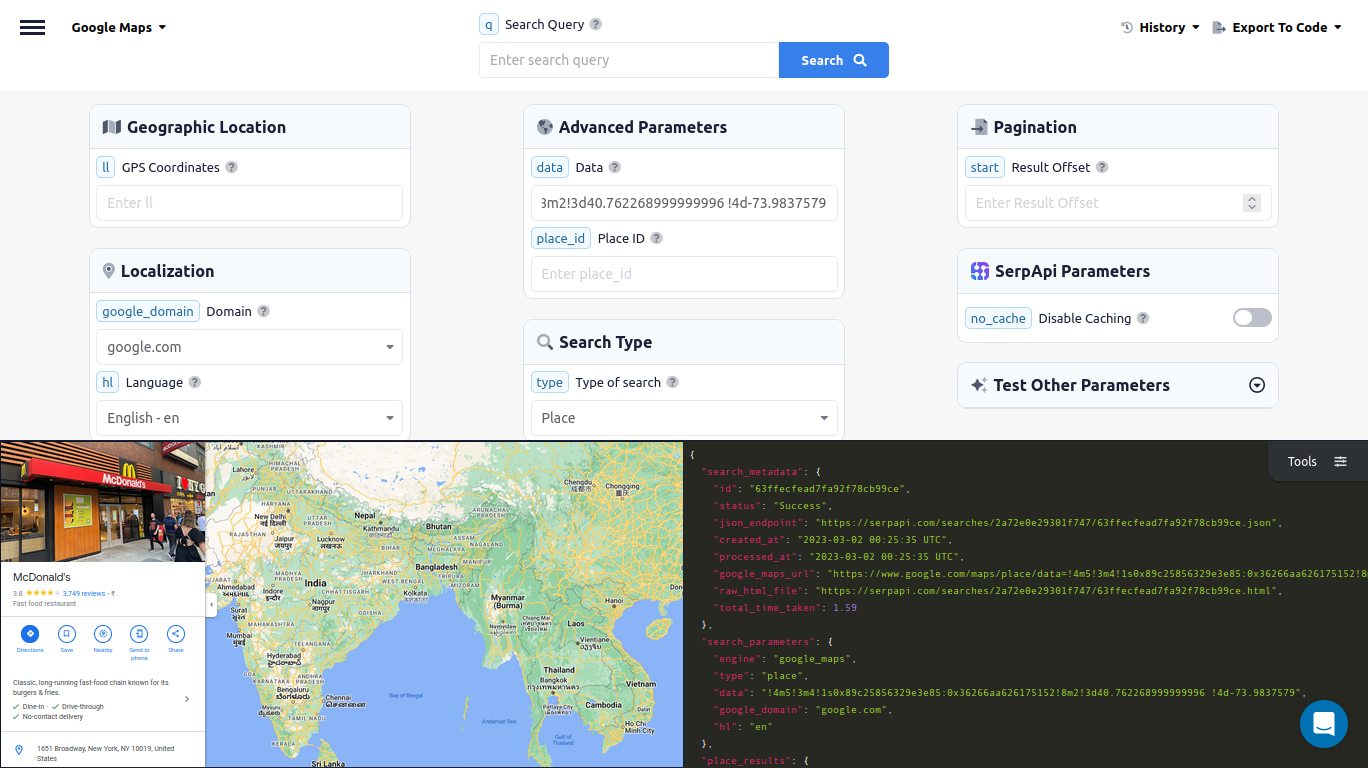Click the json_endpoint URL in results
This screenshot has height=768, width=1368.
pyautogui.click(x=1048, y=523)
